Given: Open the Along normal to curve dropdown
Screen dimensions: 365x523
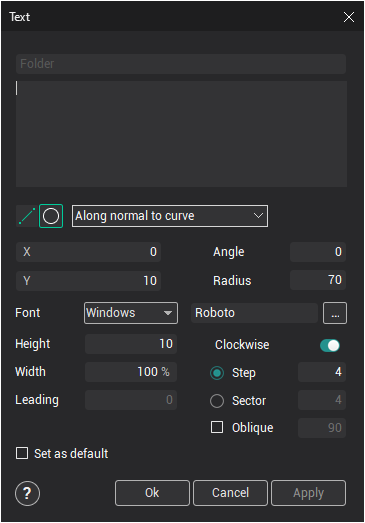Looking at the screenshot, I should pos(170,216).
